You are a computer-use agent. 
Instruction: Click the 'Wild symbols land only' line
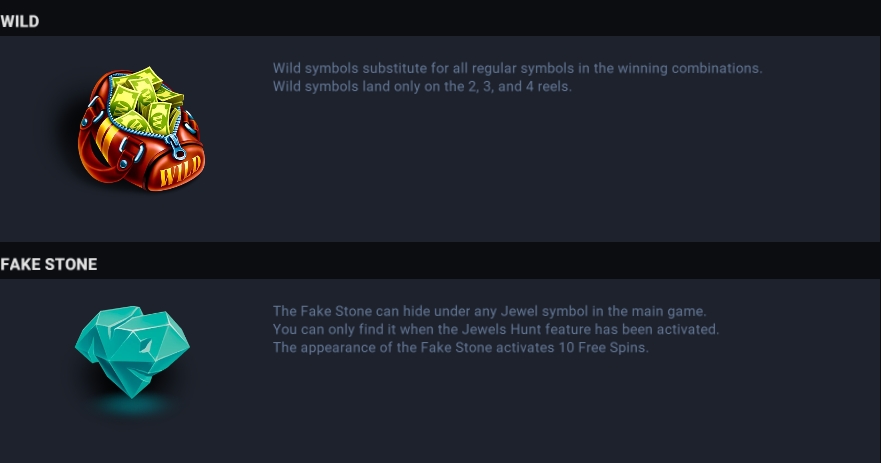click(x=422, y=87)
